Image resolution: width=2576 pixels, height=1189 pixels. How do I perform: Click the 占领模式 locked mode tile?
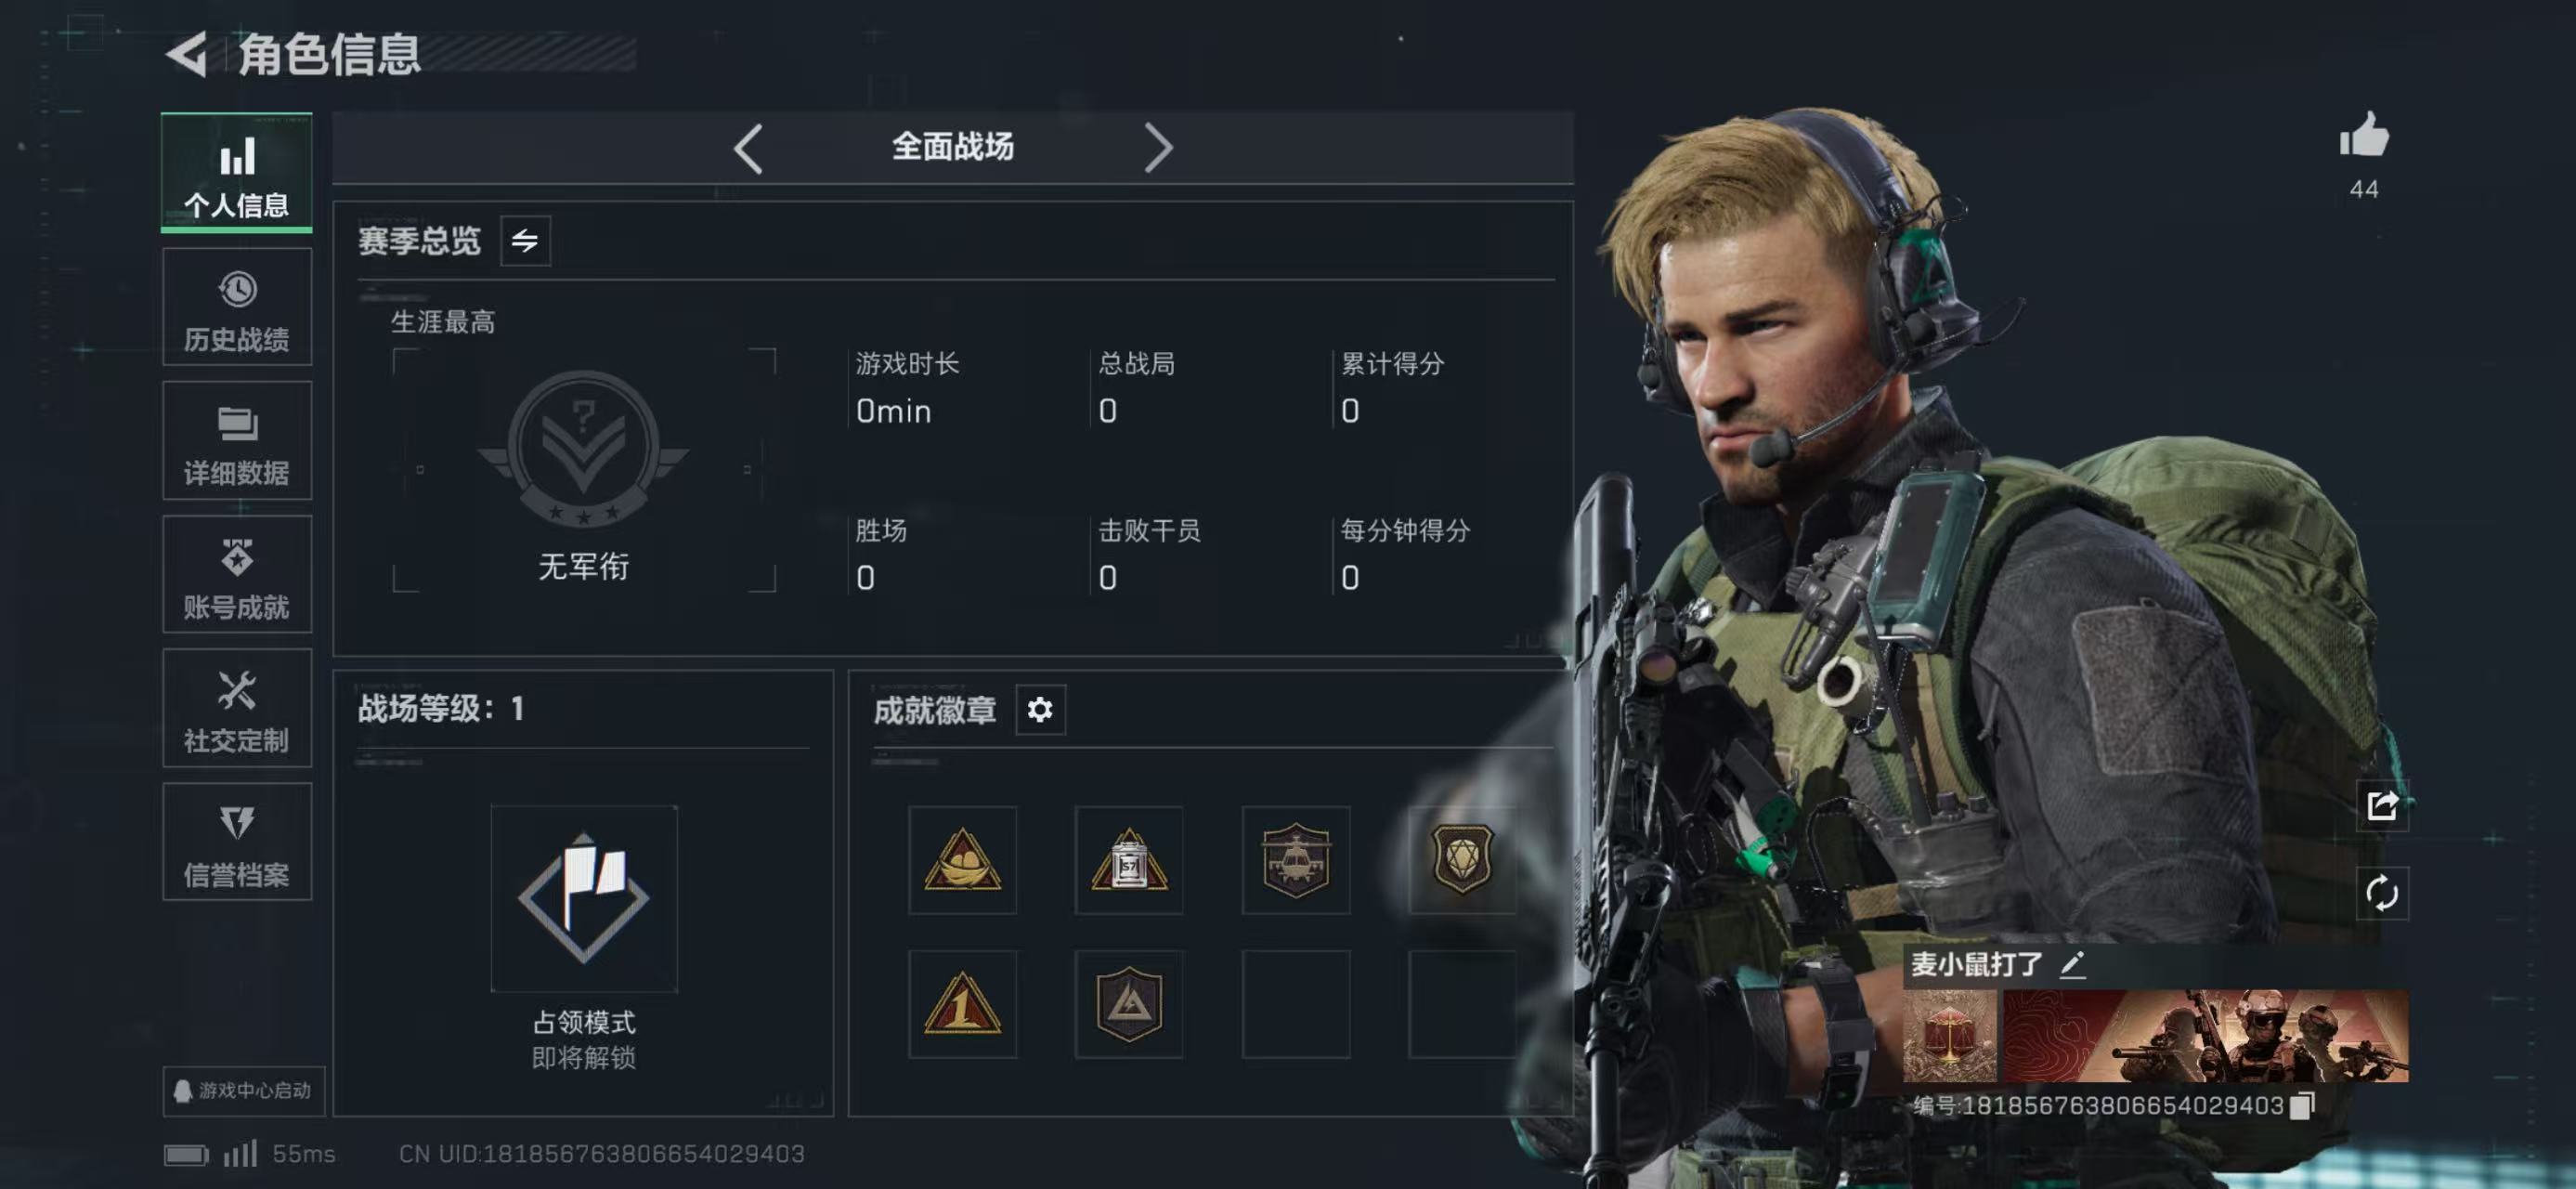[x=584, y=899]
